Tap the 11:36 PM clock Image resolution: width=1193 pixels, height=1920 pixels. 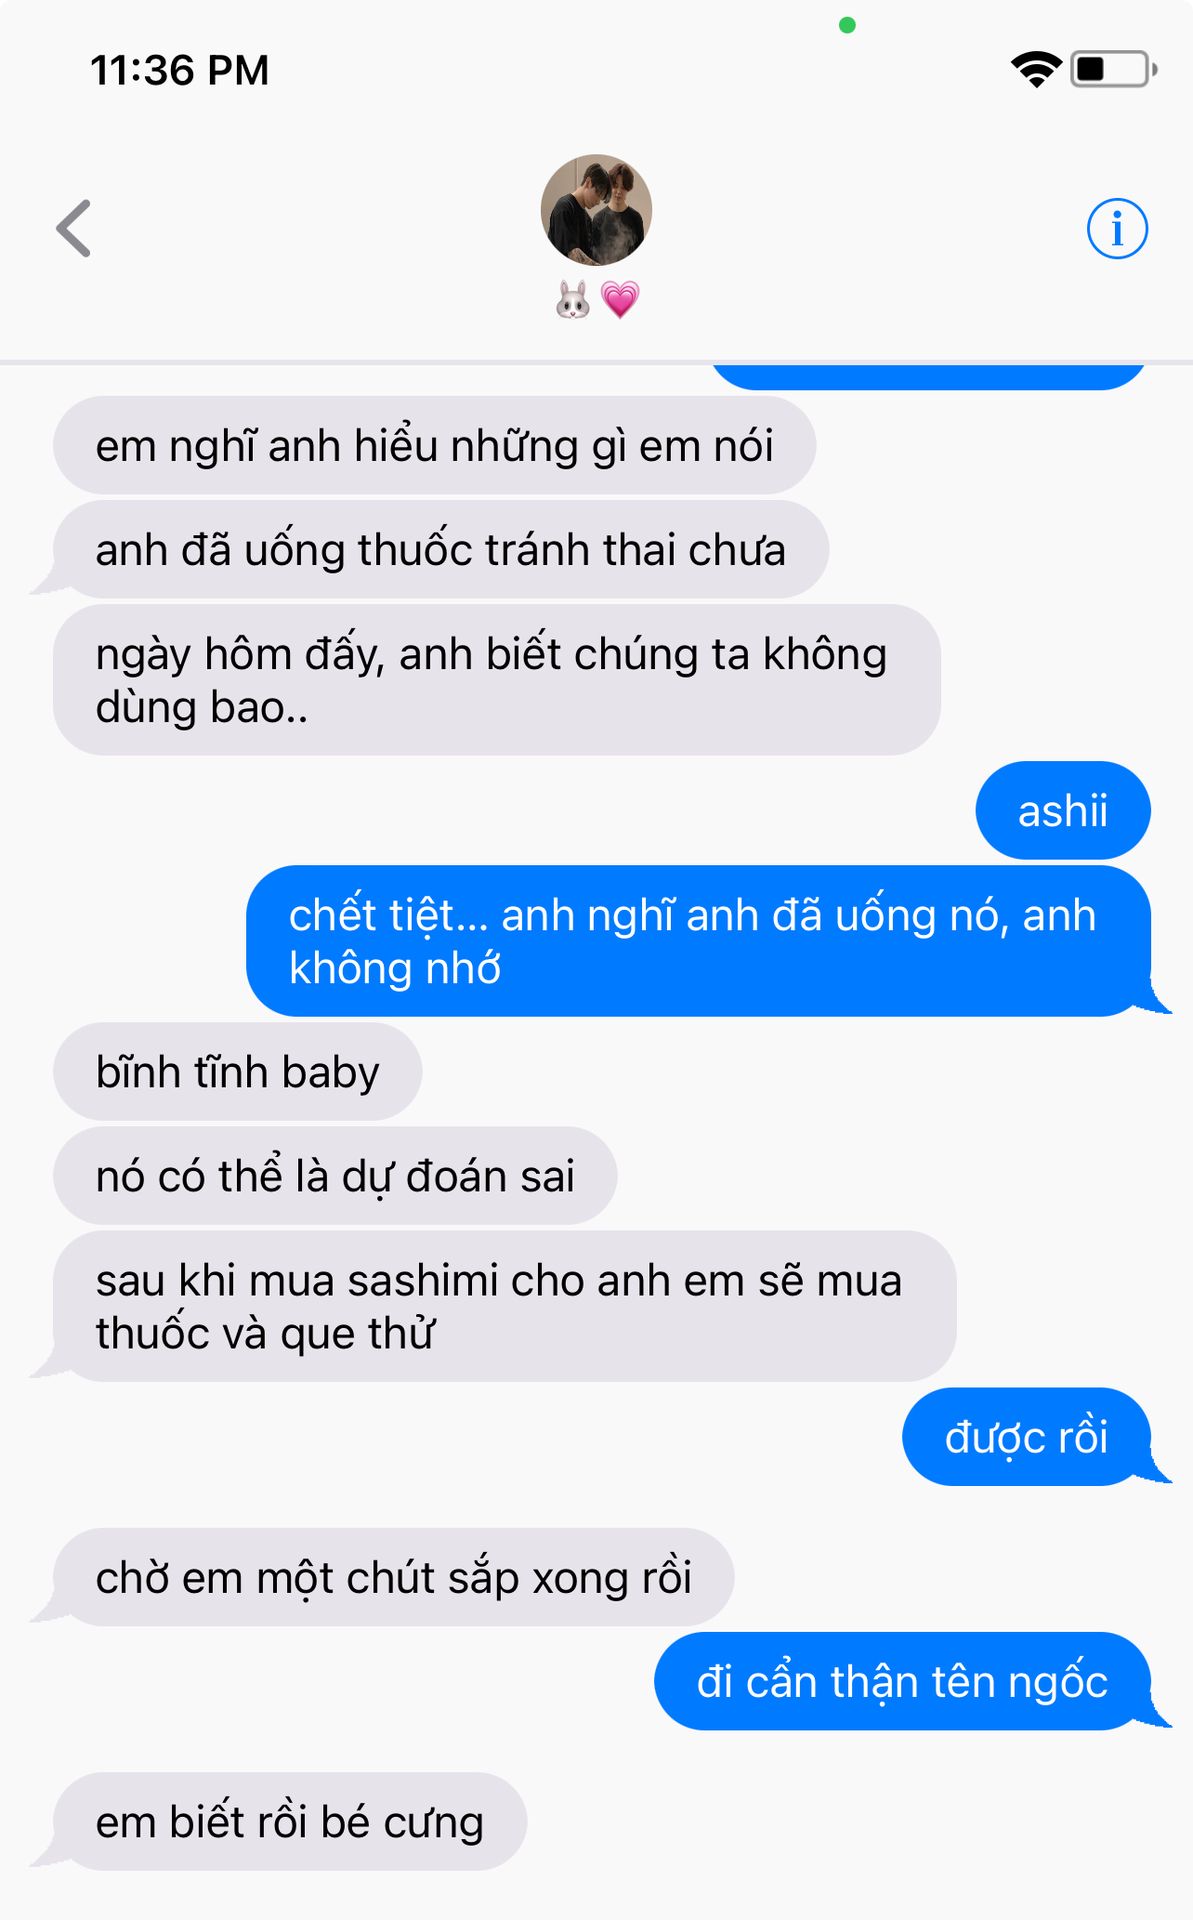click(180, 70)
